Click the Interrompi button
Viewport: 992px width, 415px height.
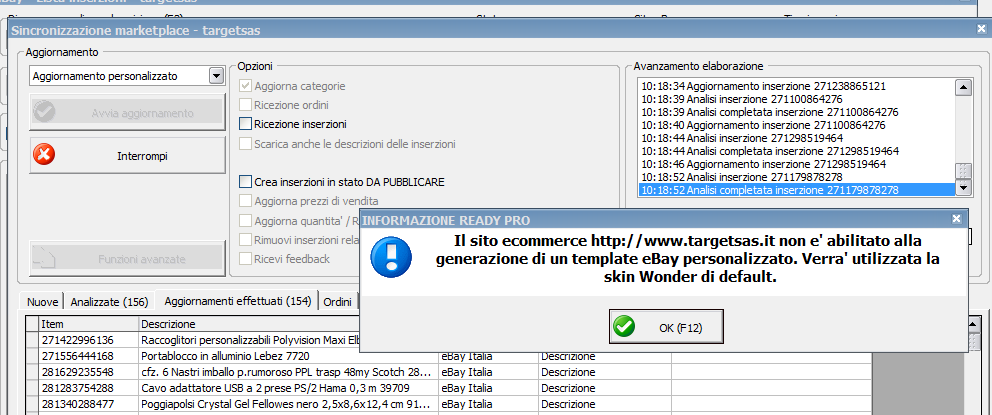(x=127, y=155)
